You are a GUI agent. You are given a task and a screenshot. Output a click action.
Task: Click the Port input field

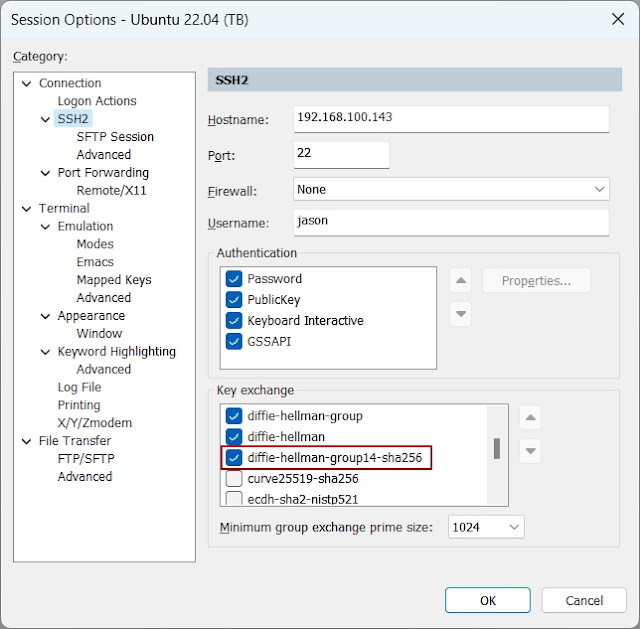[x=341, y=155]
